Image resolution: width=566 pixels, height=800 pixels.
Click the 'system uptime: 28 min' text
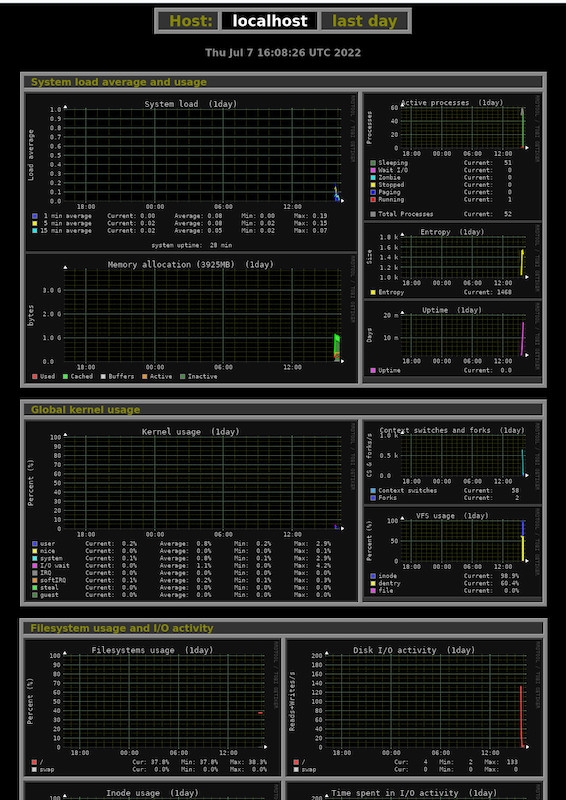tap(191, 245)
